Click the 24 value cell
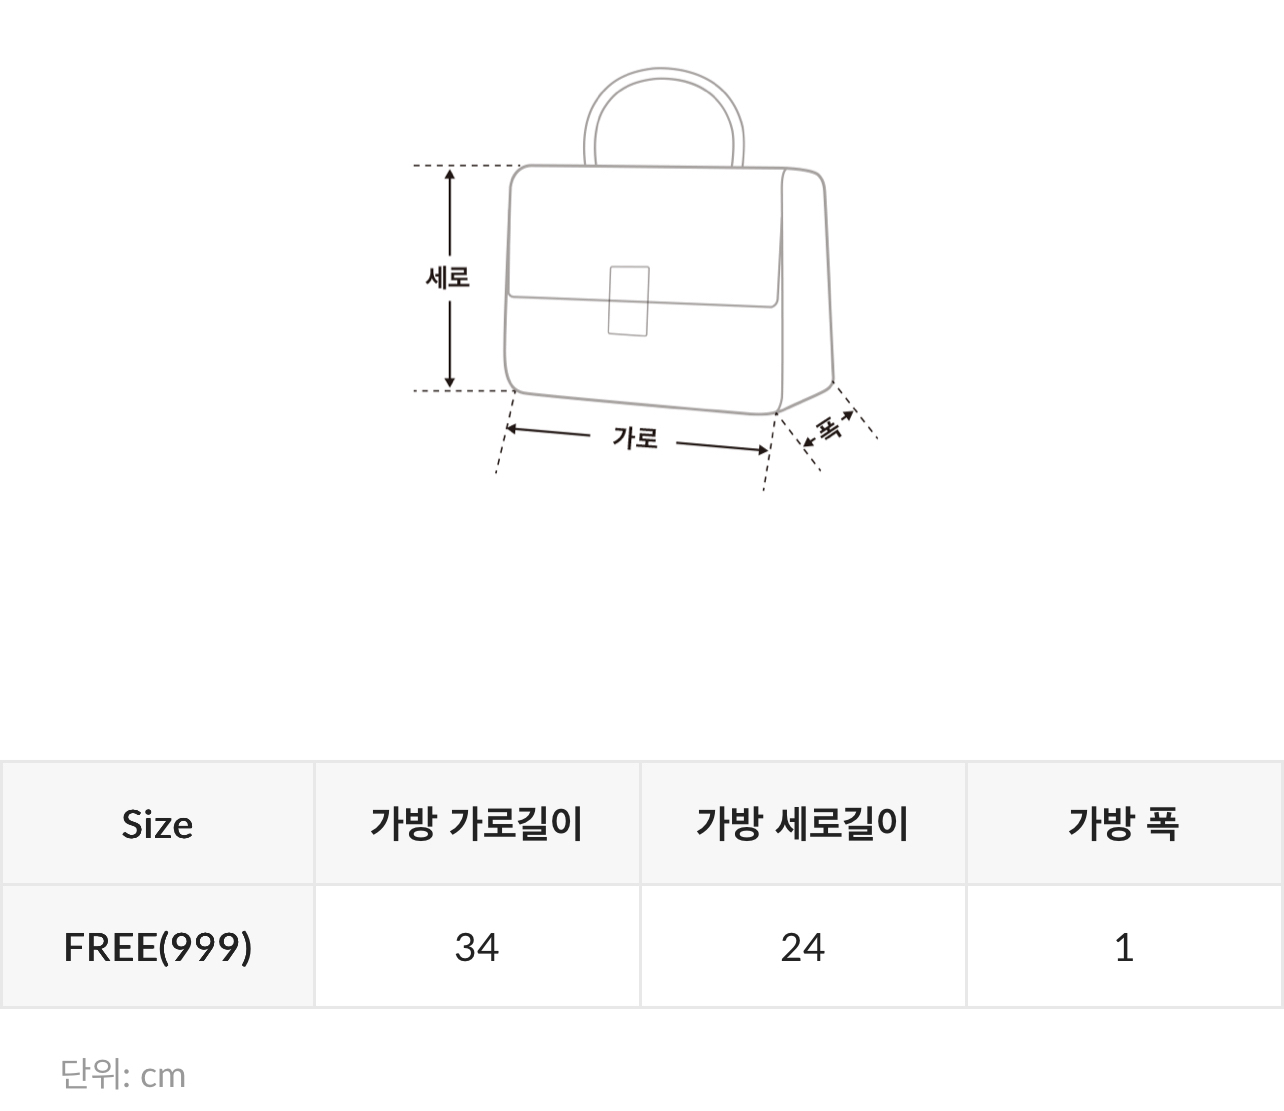This screenshot has height=1111, width=1284. click(803, 946)
